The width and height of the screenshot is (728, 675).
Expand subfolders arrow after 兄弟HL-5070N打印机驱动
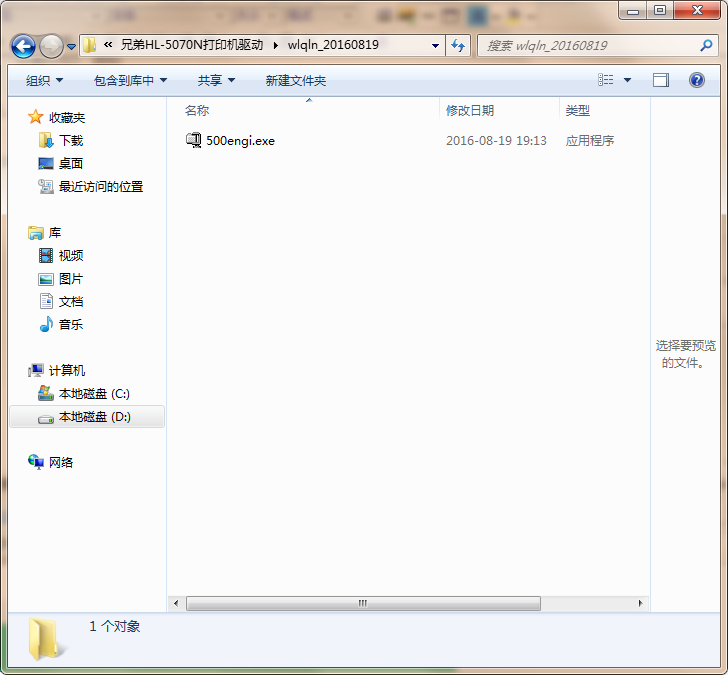pyautogui.click(x=276, y=45)
